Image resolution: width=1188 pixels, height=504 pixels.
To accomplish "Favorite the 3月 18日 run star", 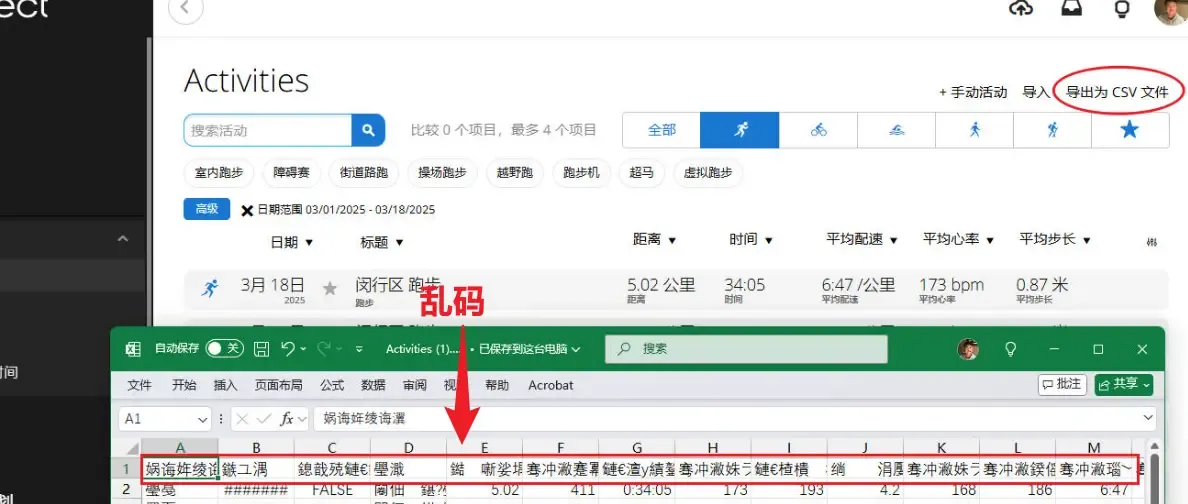I will 330,288.
